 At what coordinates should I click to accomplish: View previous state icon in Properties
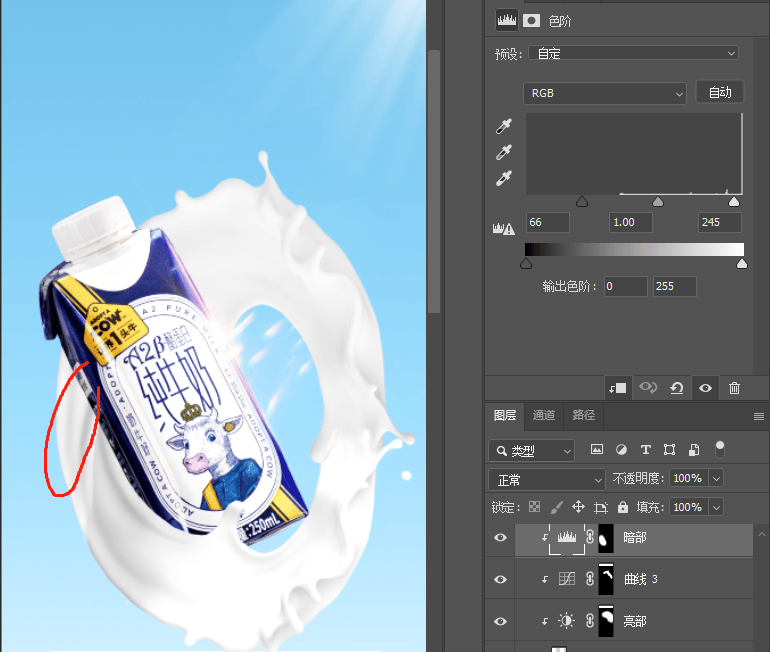(x=648, y=388)
